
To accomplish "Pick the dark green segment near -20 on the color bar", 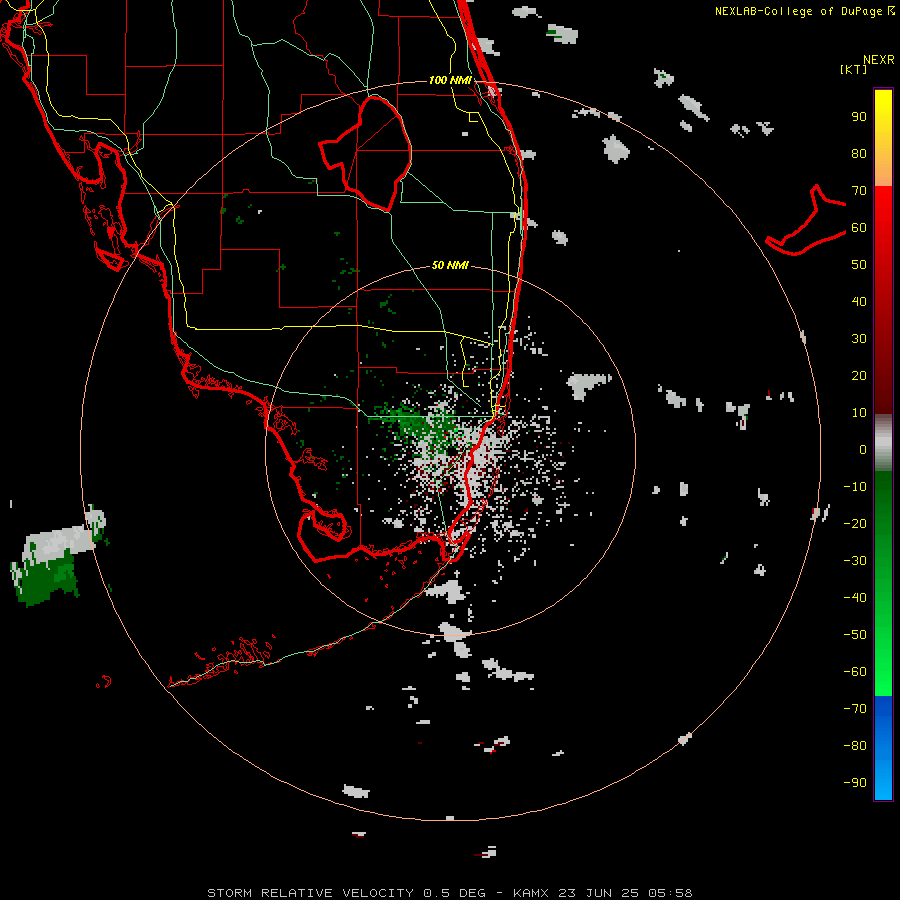I will (883, 517).
